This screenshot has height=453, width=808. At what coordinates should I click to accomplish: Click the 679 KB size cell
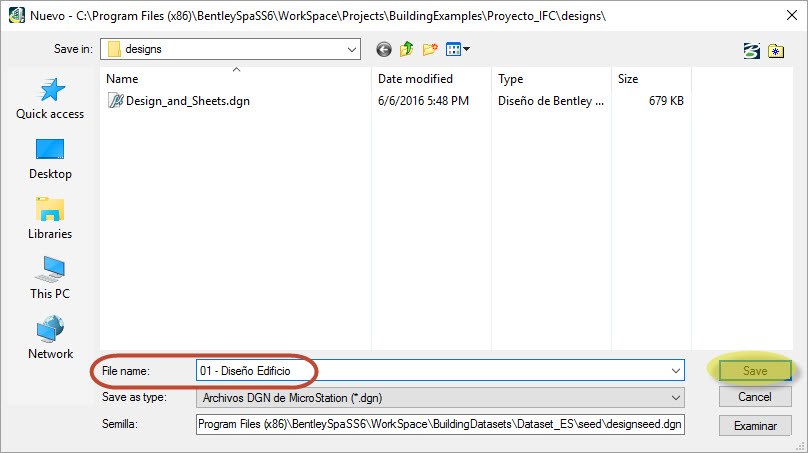click(666, 101)
